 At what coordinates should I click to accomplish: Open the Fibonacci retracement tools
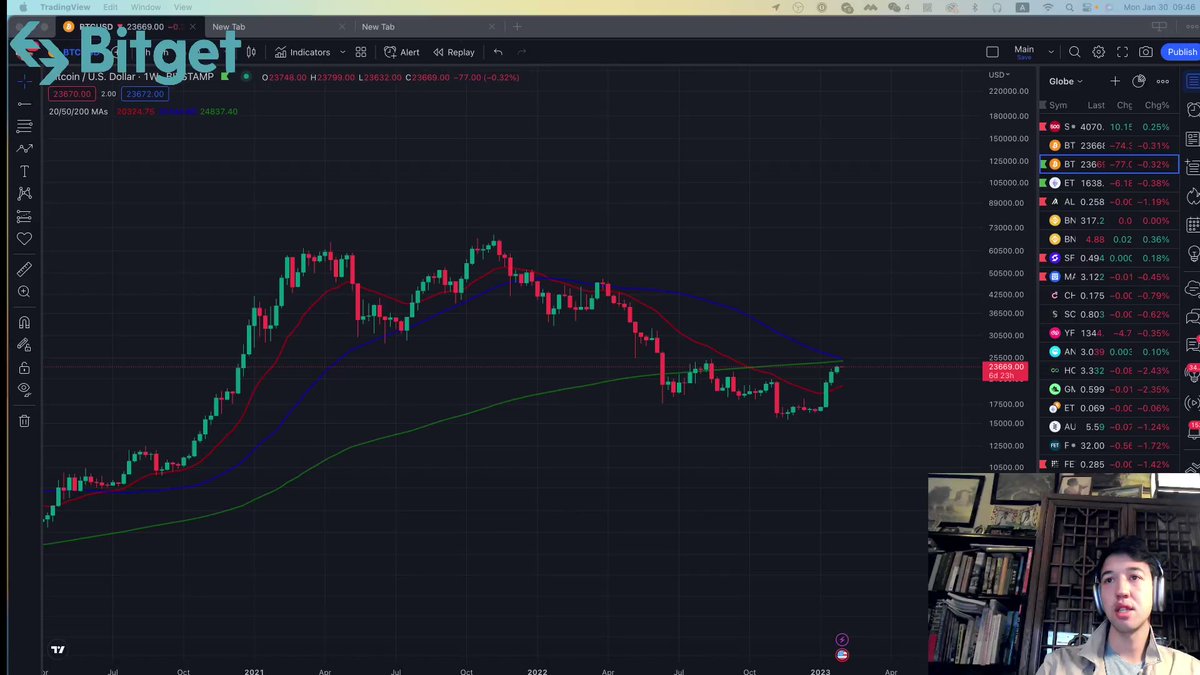click(x=24, y=126)
